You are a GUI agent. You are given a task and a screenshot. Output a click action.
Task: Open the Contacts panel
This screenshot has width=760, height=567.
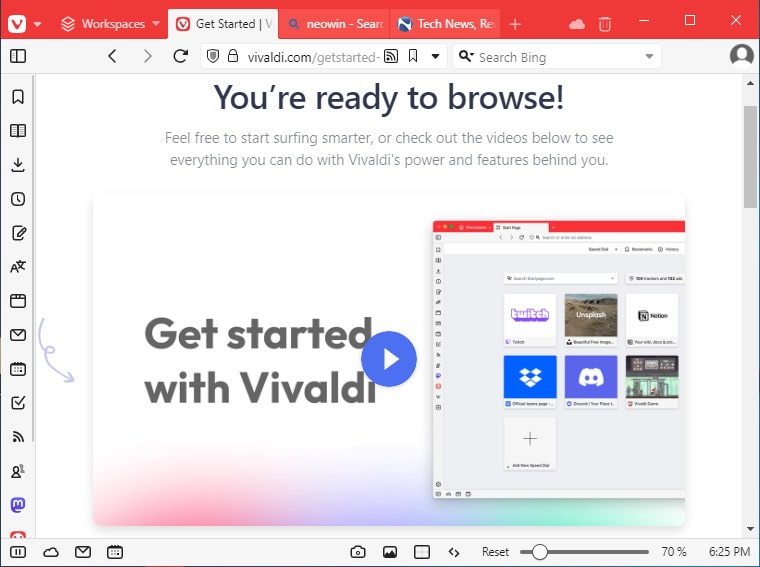click(x=18, y=471)
